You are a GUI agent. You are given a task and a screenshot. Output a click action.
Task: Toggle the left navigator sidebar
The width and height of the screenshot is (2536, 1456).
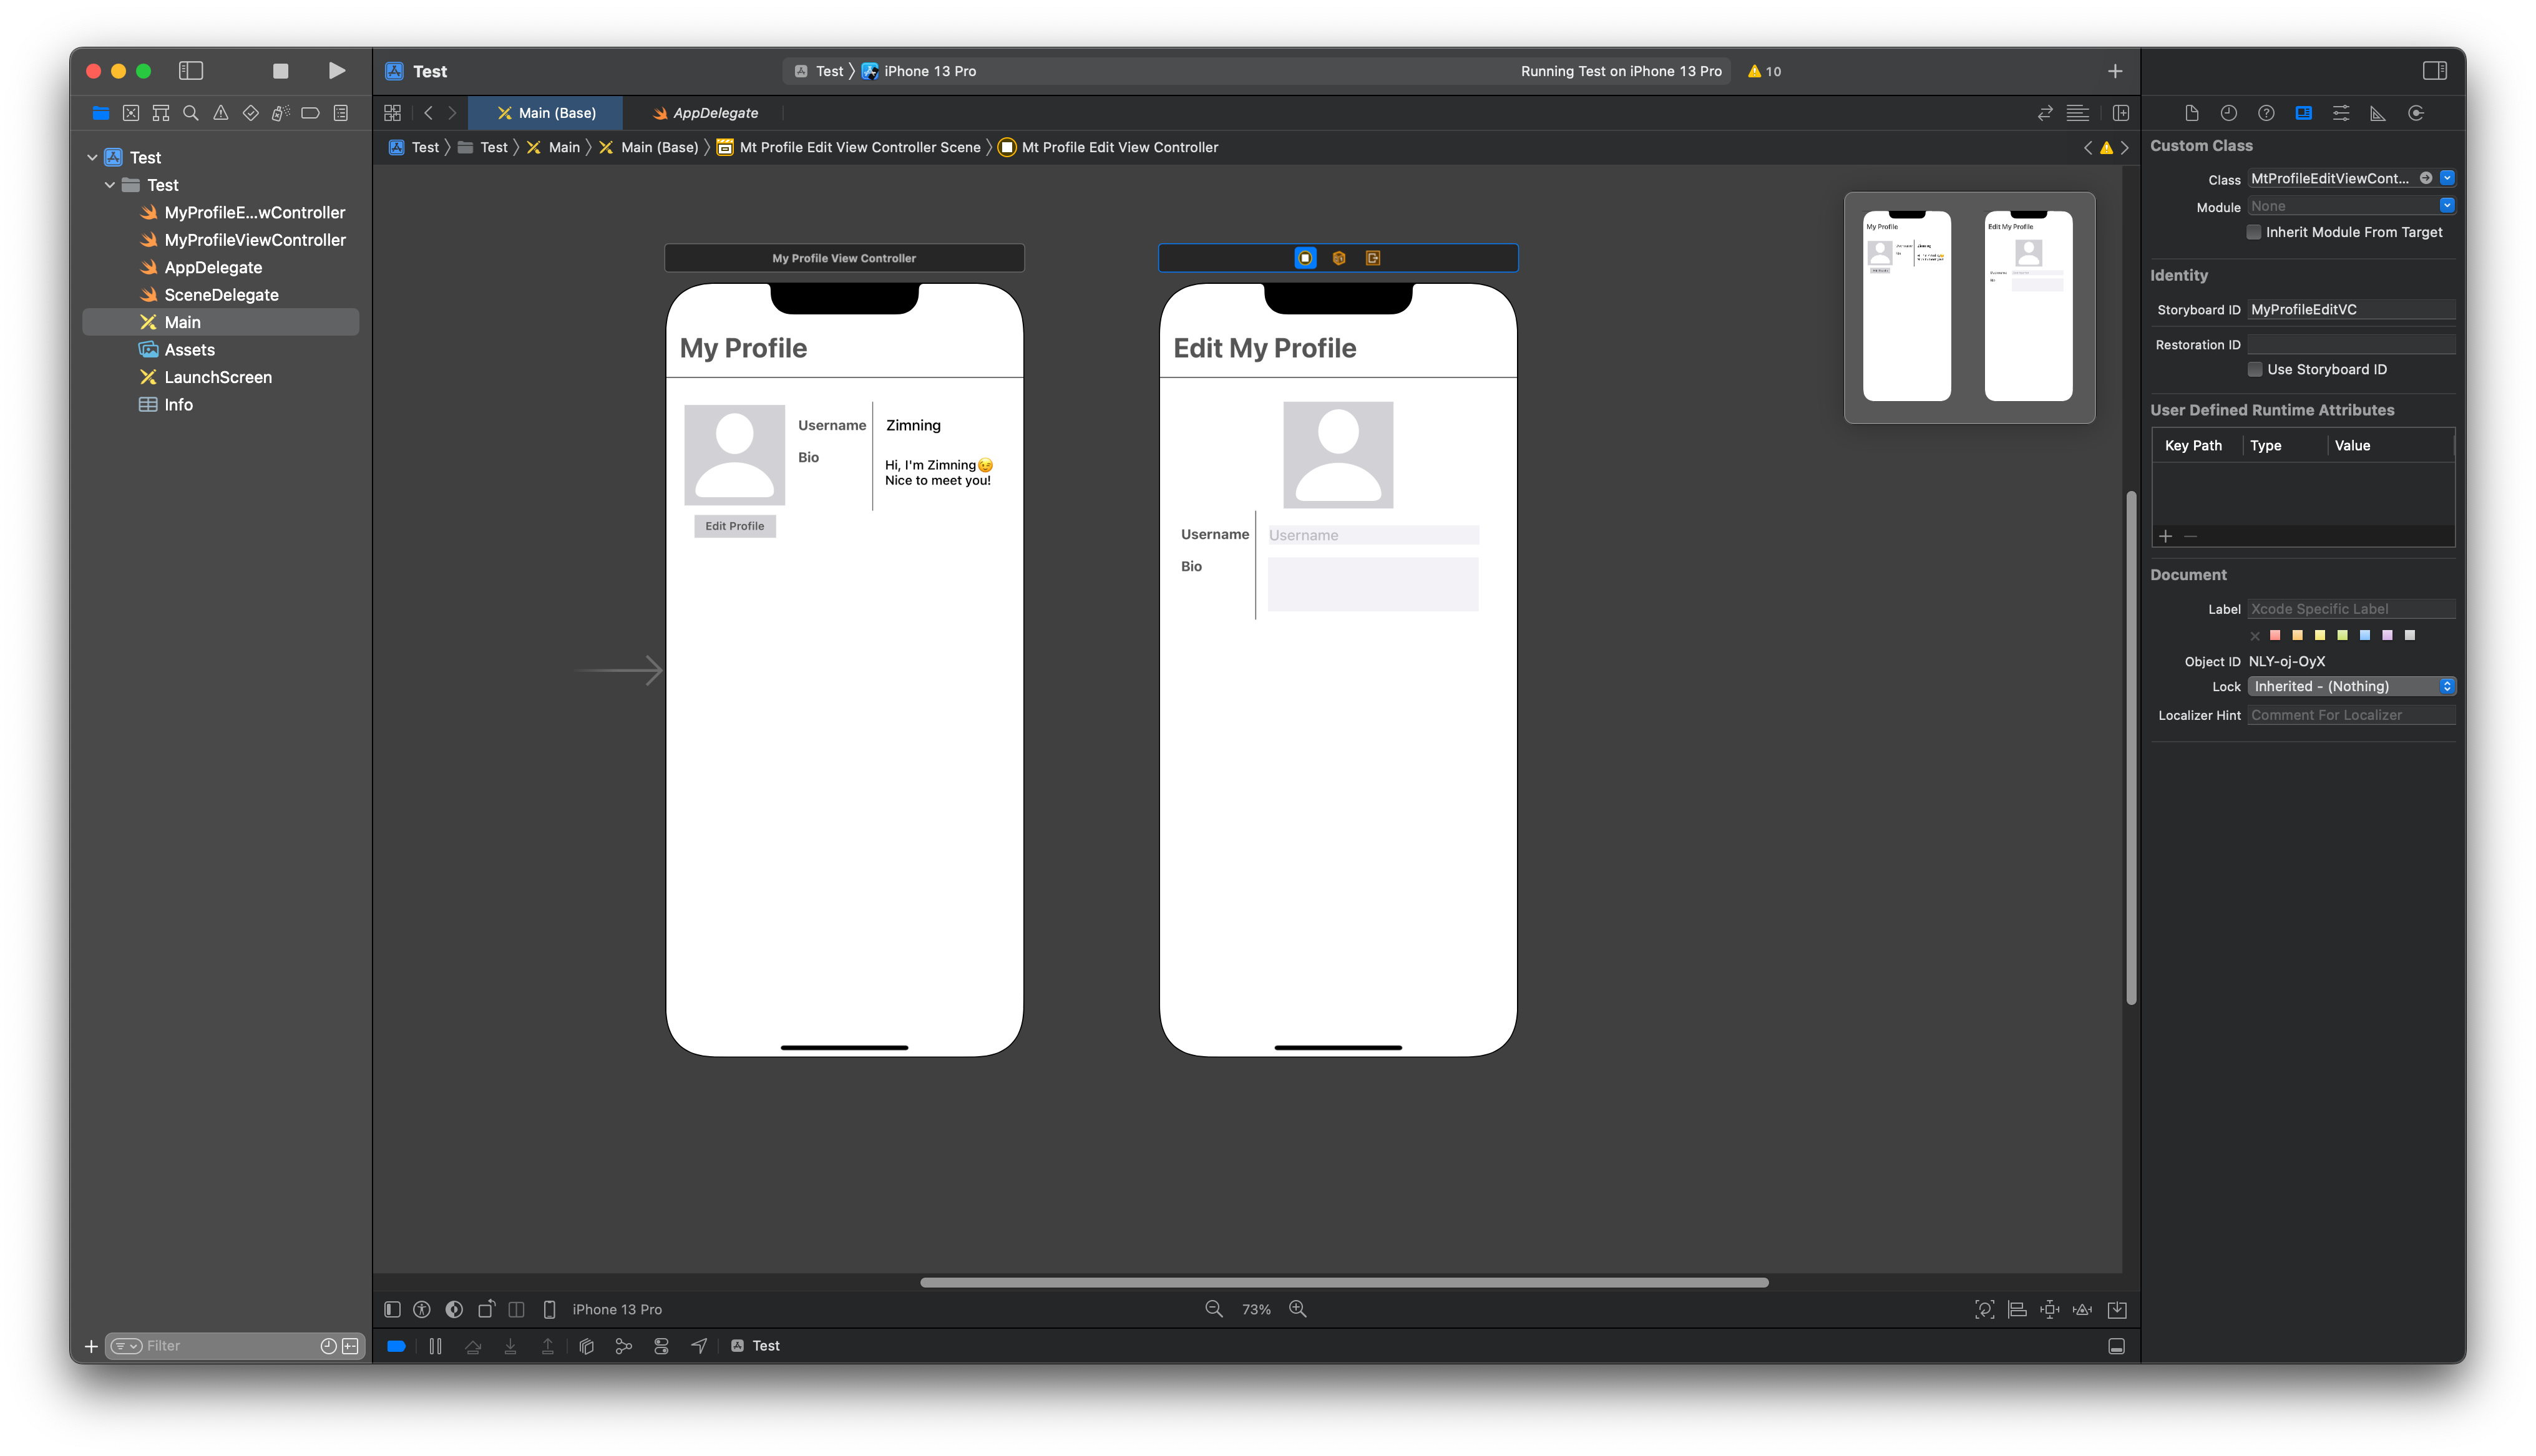(191, 71)
